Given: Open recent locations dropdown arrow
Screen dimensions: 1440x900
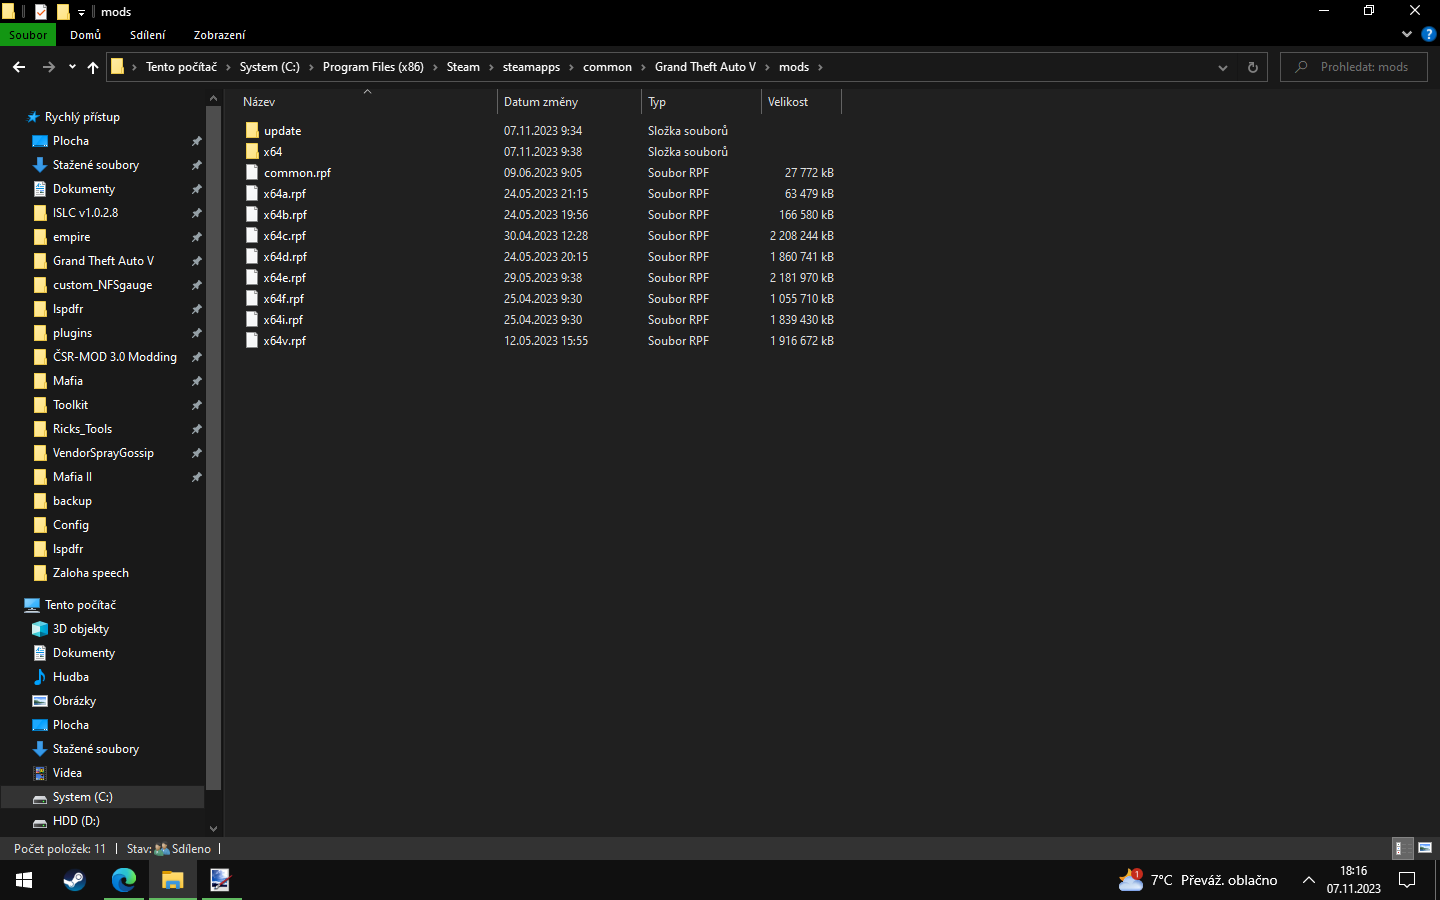Looking at the screenshot, I should click(x=72, y=67).
